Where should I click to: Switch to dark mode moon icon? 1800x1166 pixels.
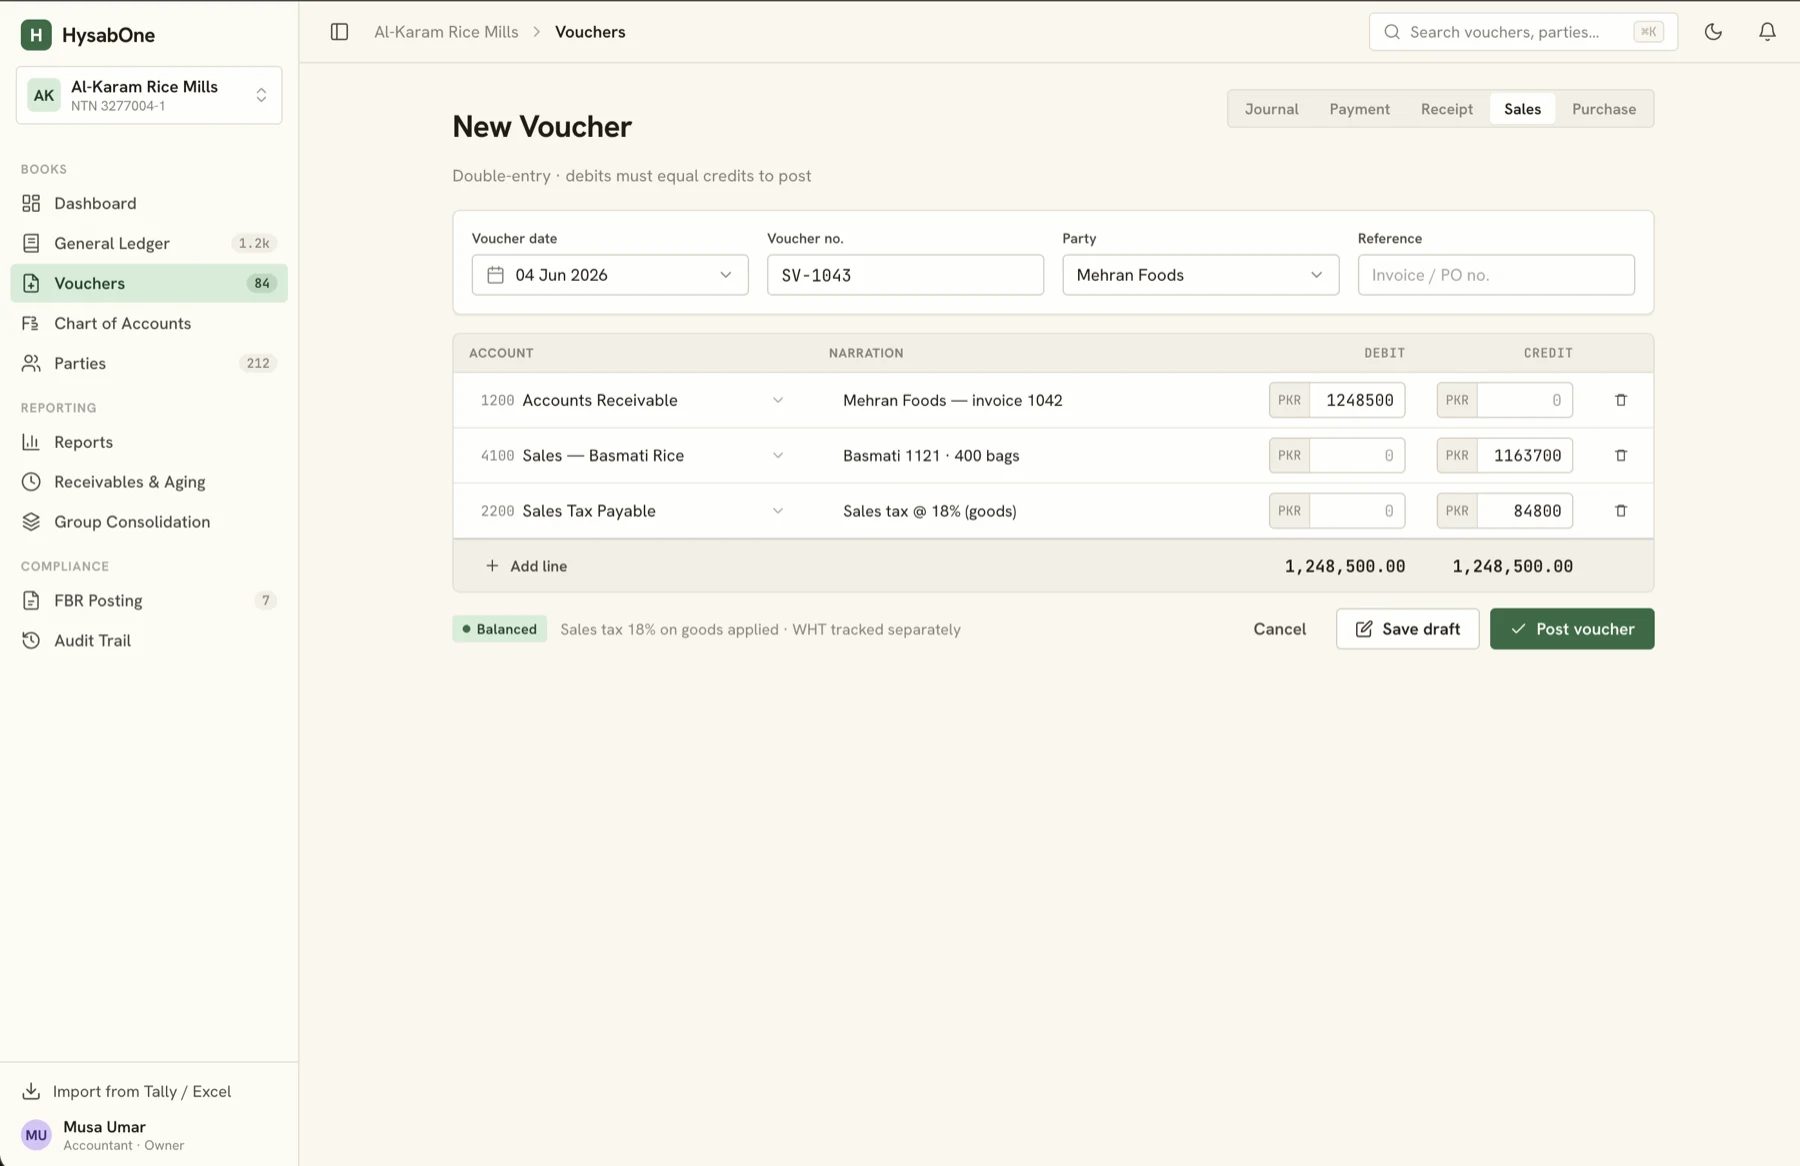click(1713, 32)
